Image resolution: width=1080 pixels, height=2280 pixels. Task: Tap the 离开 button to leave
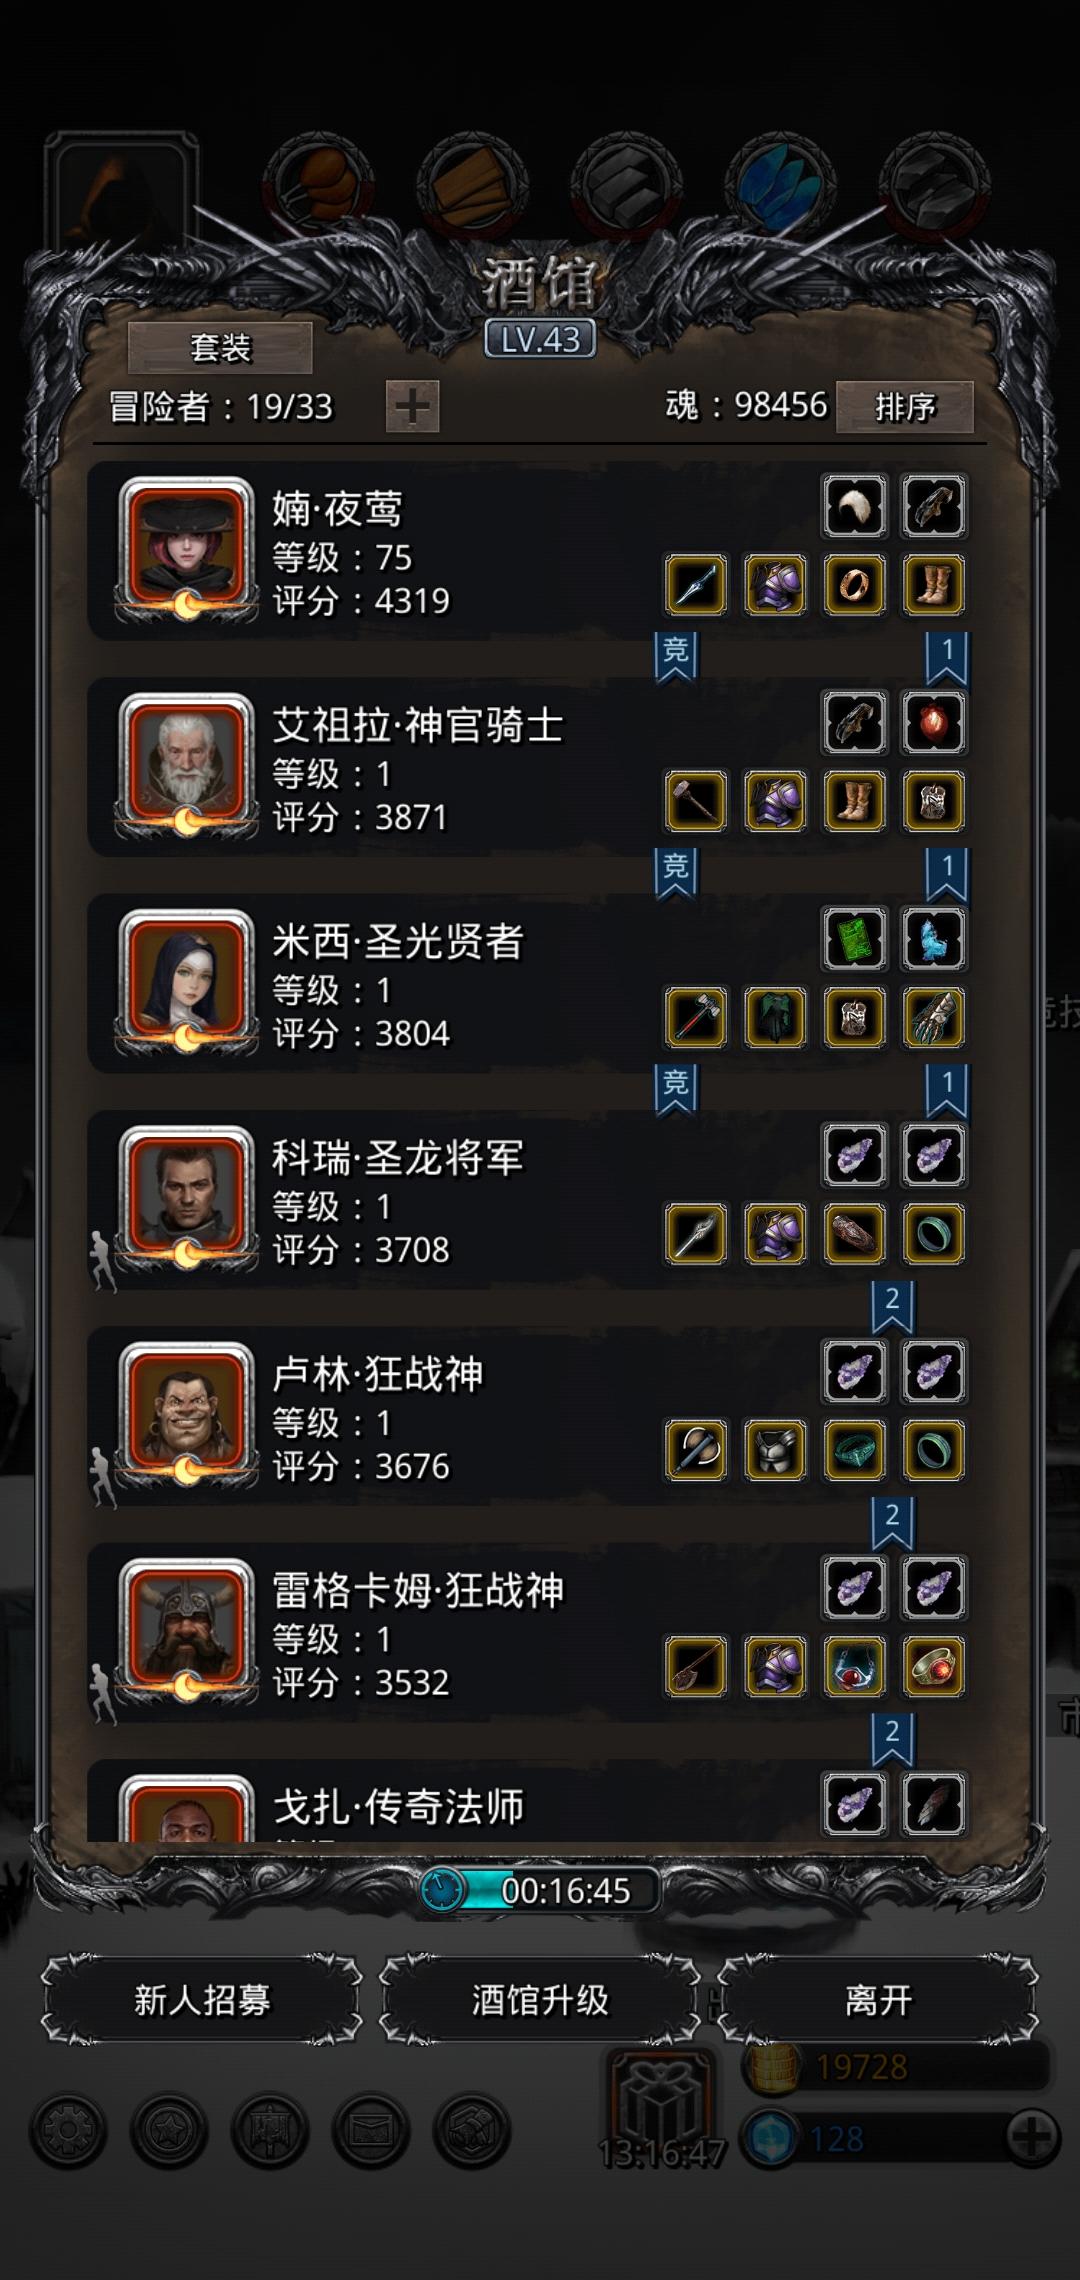pos(878,2000)
